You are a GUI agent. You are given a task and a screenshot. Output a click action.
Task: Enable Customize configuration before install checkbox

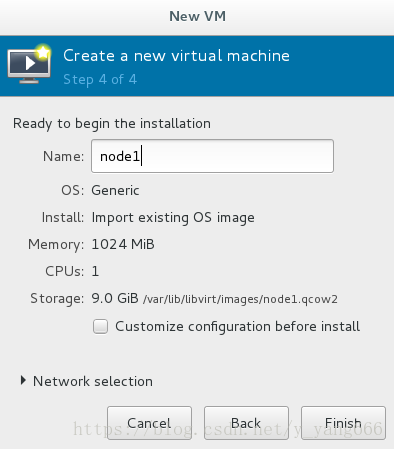pyautogui.click(x=100, y=326)
